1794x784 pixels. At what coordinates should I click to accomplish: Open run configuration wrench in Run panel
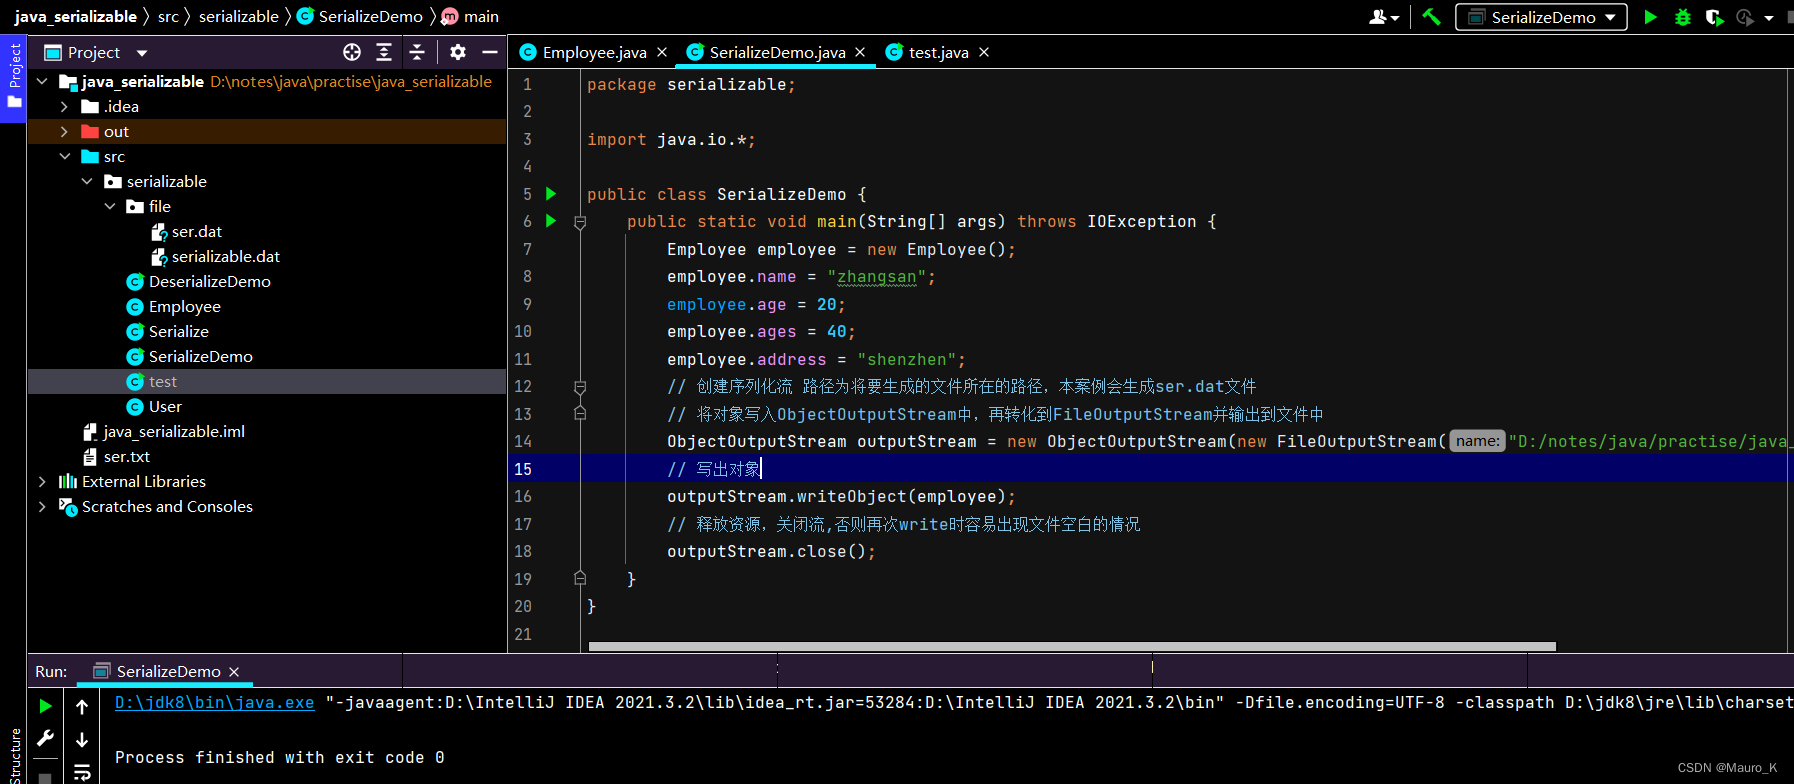point(45,738)
